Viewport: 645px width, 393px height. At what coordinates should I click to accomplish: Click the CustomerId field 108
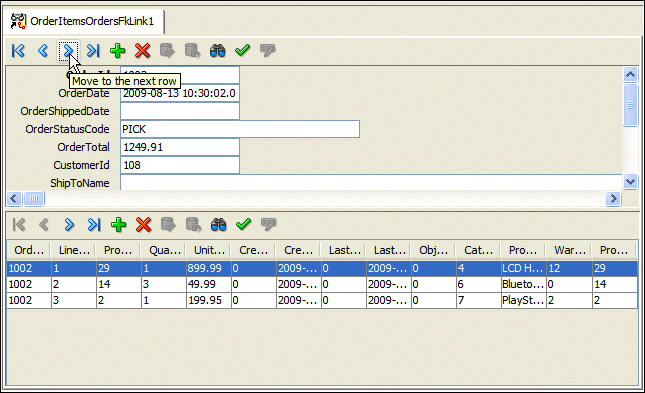pyautogui.click(x=180, y=165)
